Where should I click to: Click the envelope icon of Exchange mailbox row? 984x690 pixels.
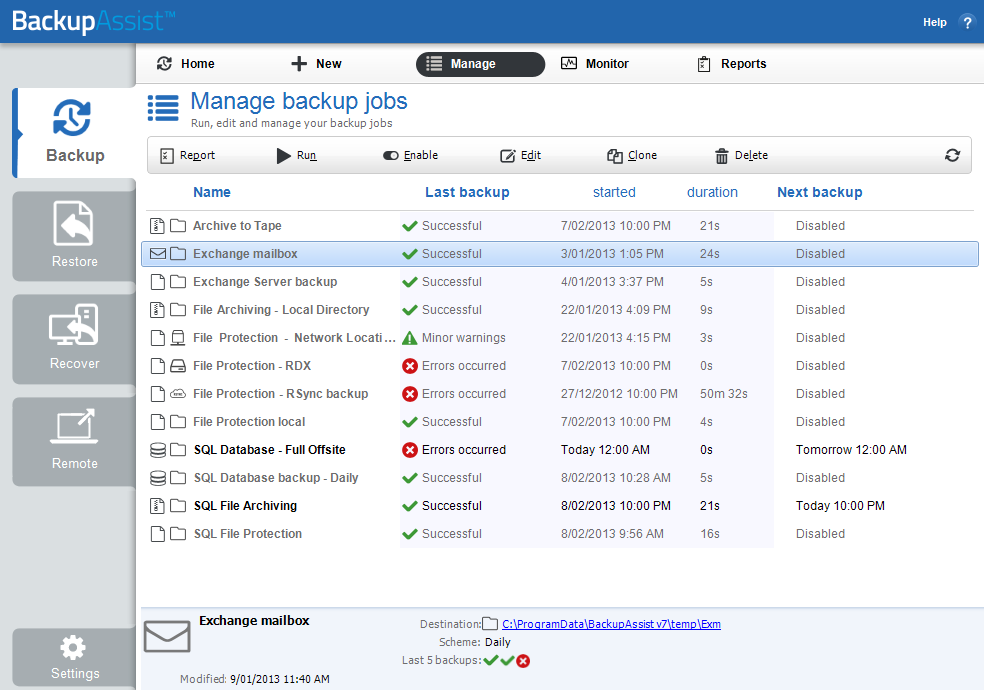158,254
